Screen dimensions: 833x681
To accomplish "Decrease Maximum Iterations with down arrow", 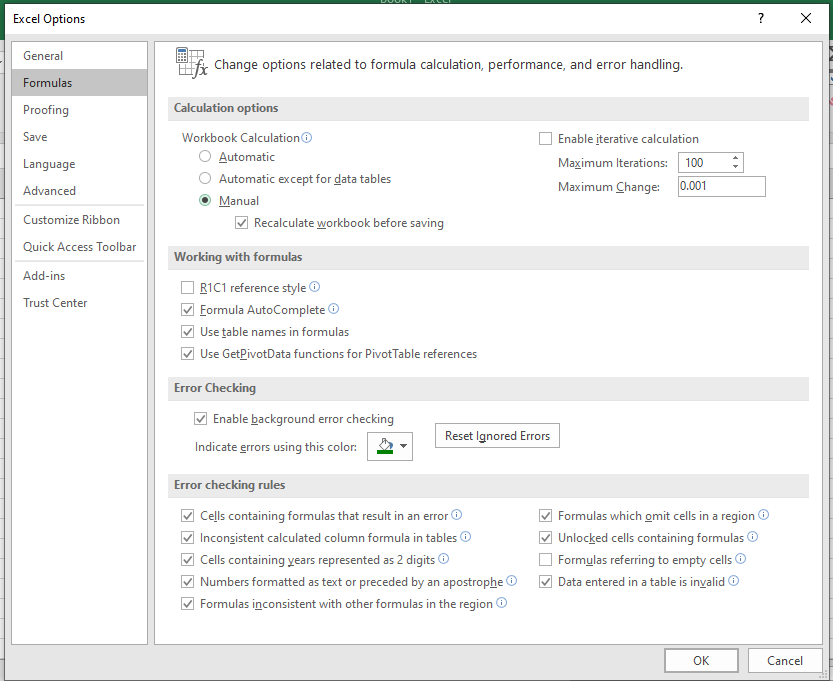I will point(736,167).
